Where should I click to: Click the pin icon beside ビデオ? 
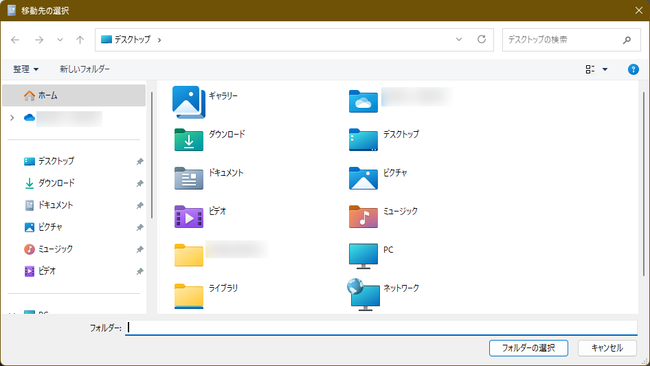pyautogui.click(x=140, y=271)
